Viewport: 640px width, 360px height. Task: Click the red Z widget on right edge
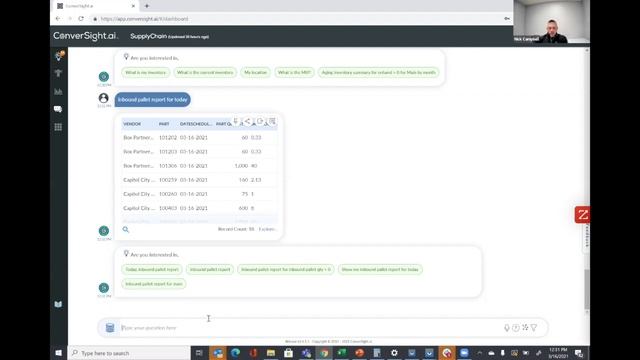[x=582, y=215]
